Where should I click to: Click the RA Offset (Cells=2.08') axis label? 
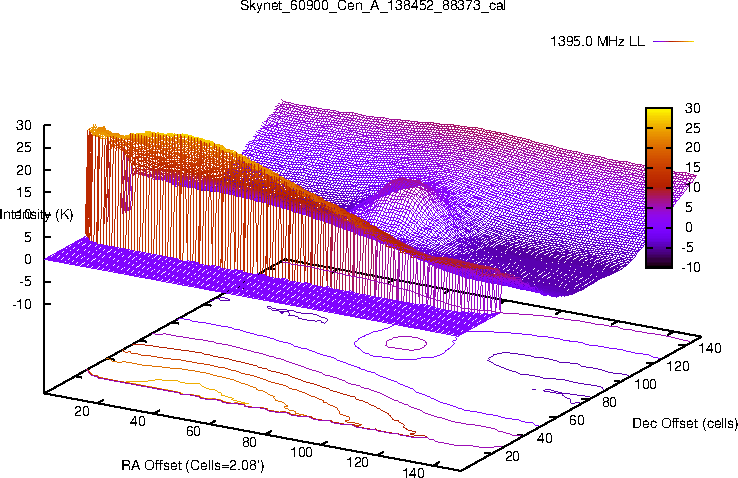click(x=193, y=466)
